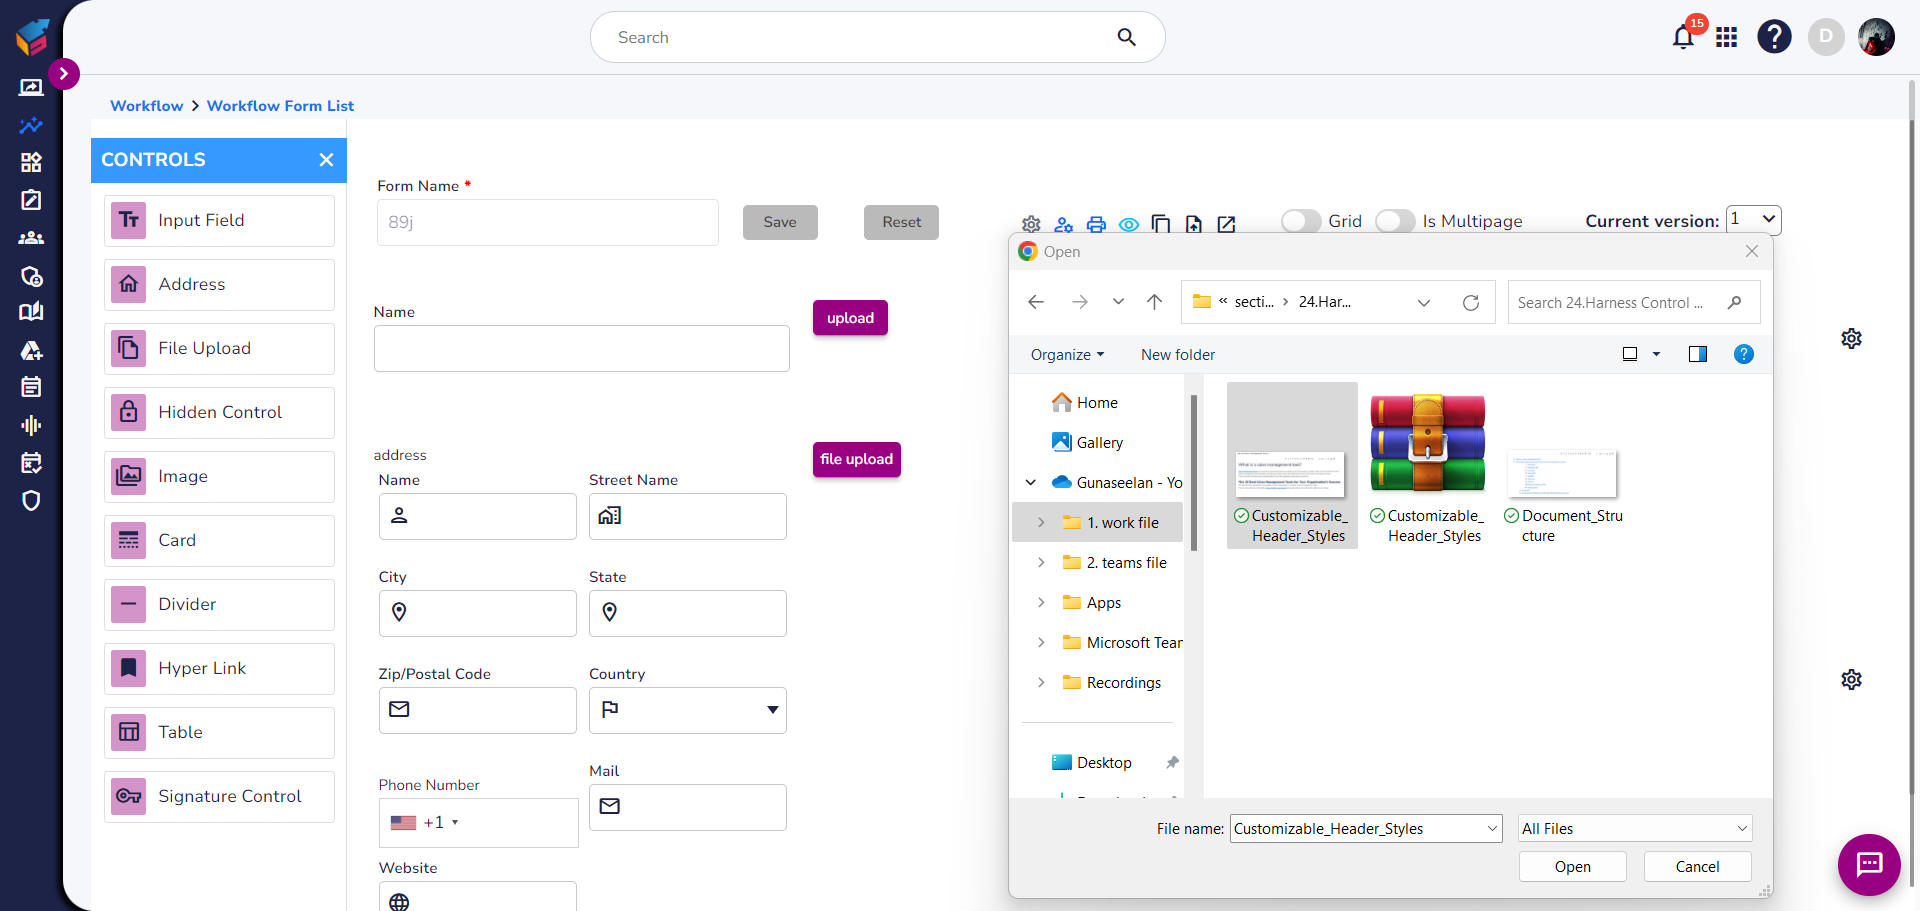Select Desktop in the navigation pane

point(1103,763)
